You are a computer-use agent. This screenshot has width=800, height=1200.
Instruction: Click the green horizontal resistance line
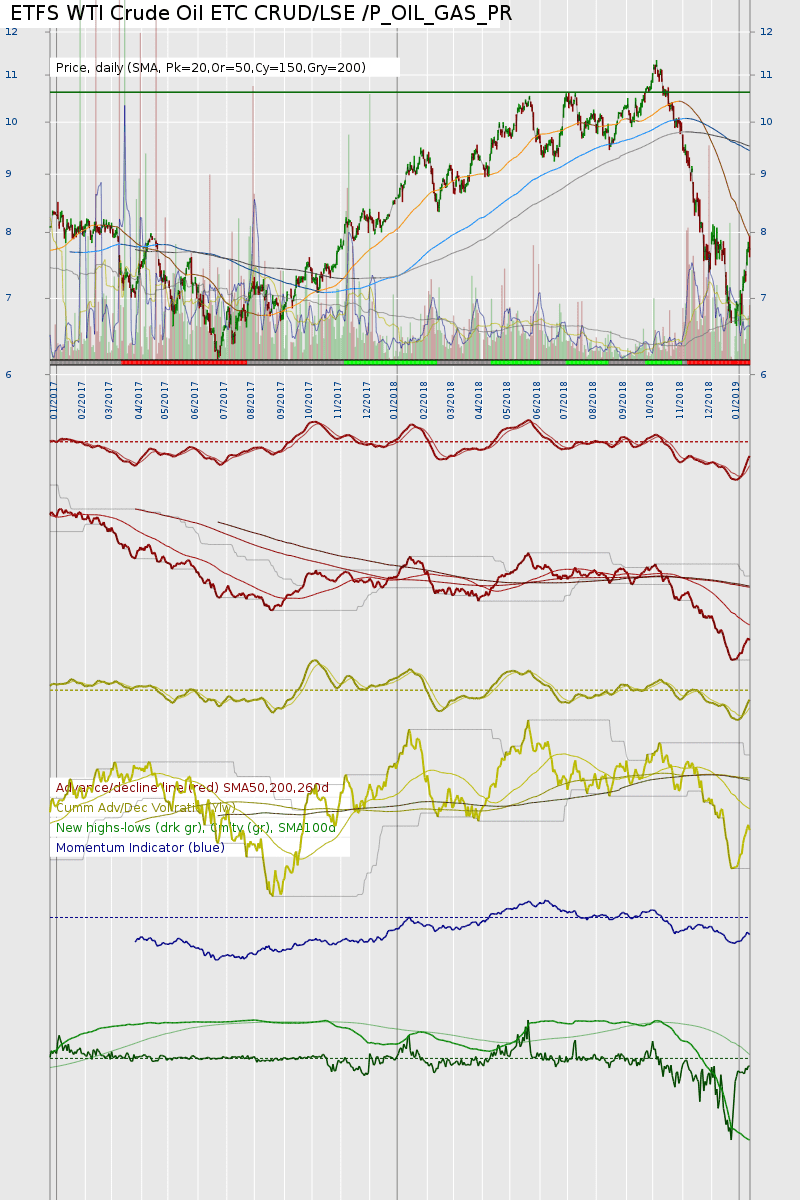400,92
